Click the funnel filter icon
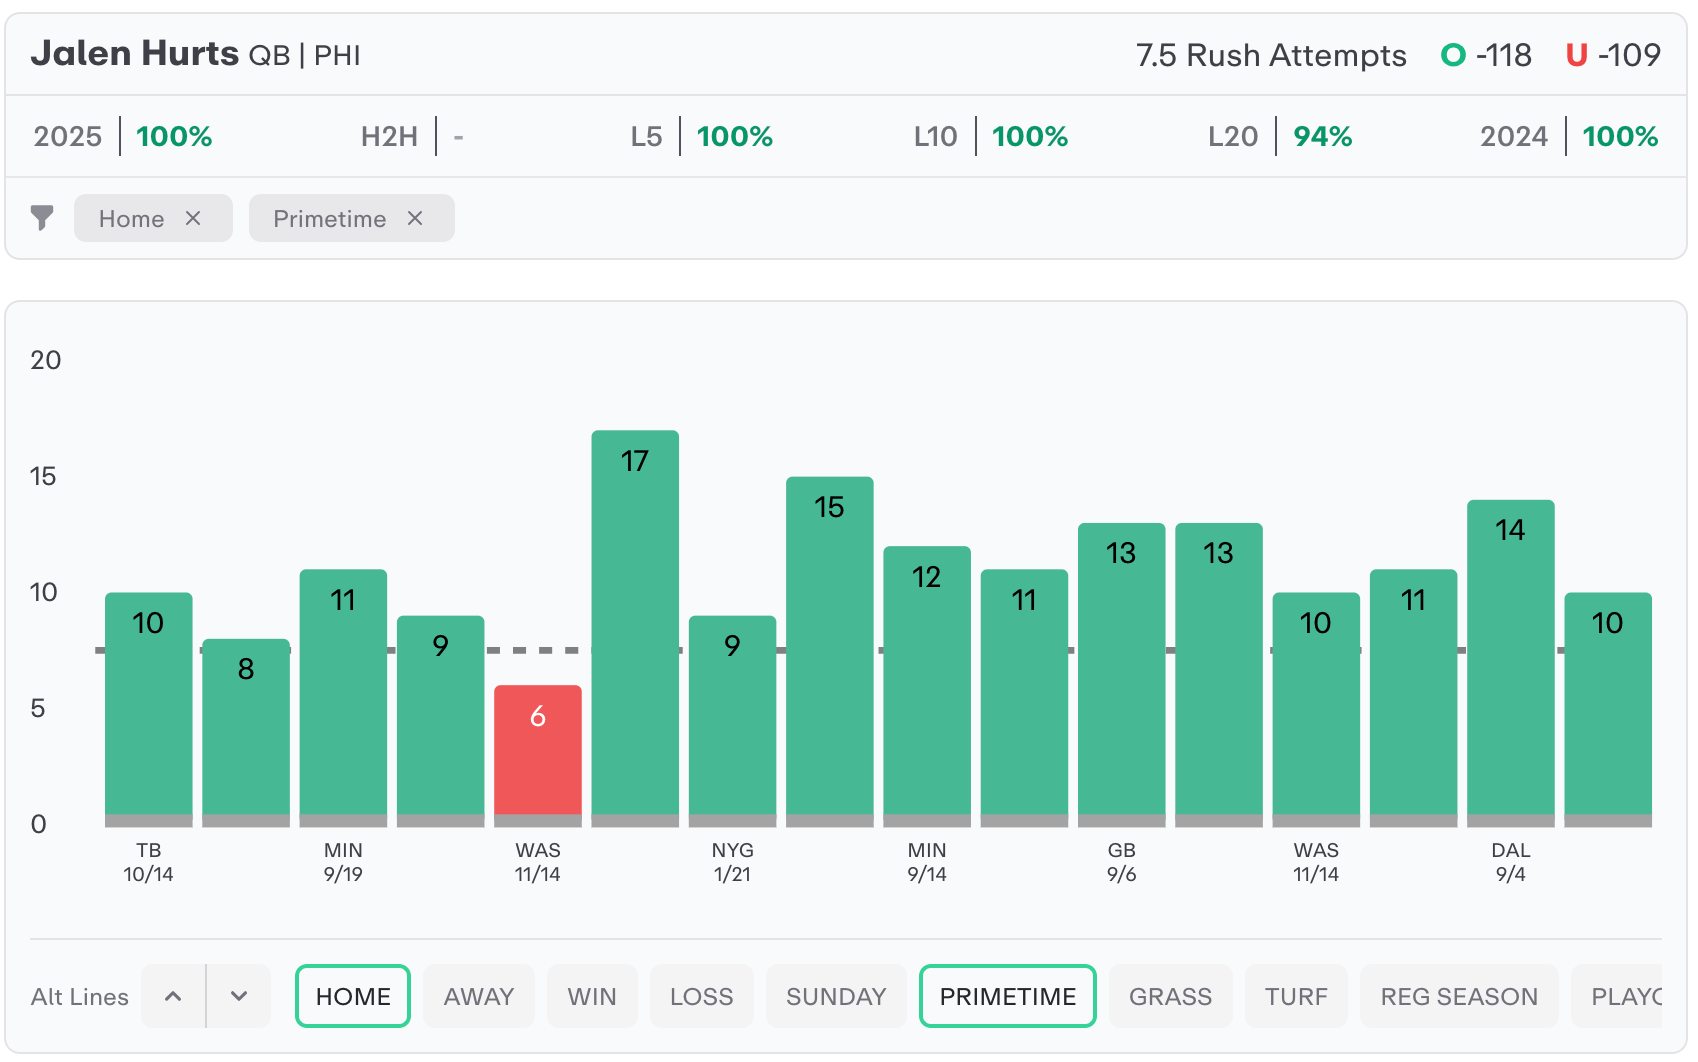The image size is (1698, 1062). (x=42, y=218)
